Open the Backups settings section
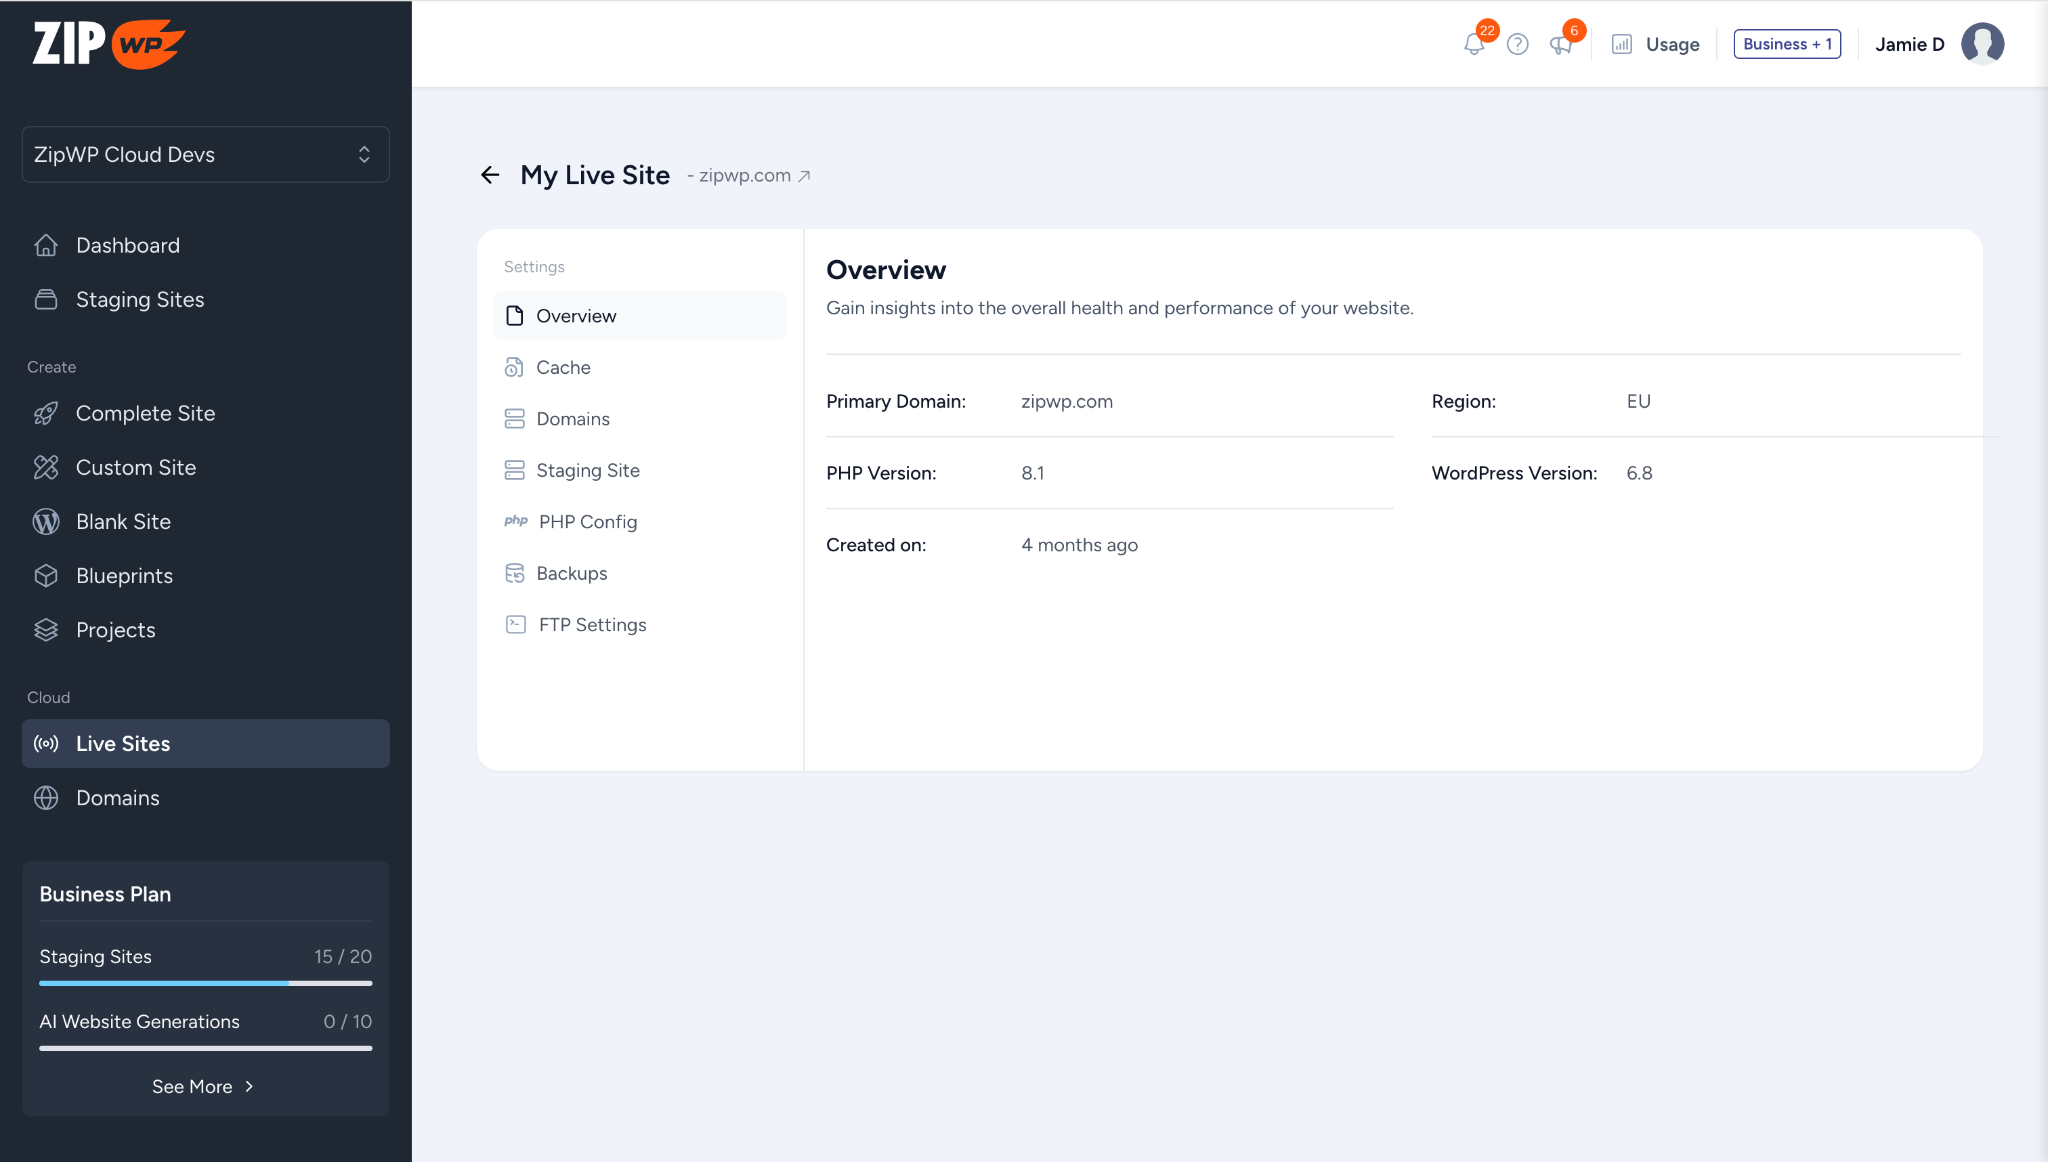This screenshot has height=1162, width=2048. tap(571, 574)
